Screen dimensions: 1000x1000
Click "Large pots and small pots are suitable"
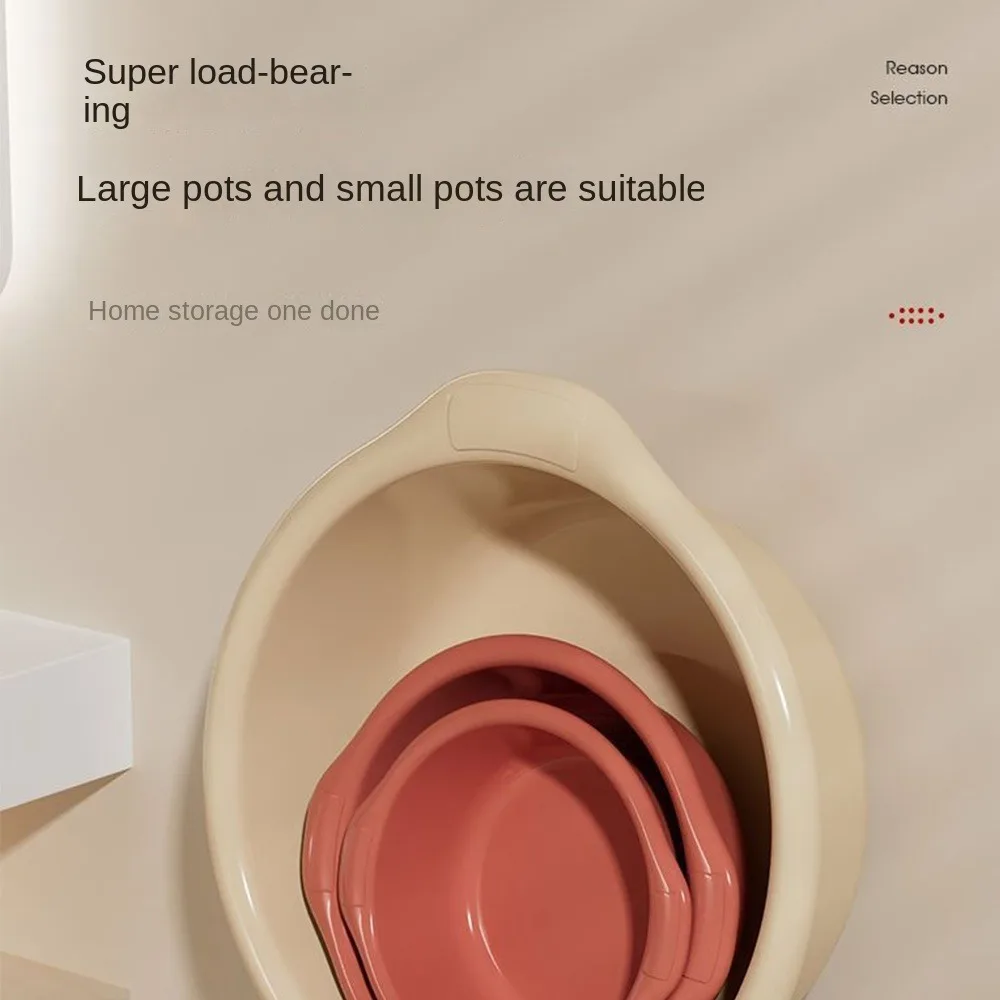pyautogui.click(x=390, y=189)
